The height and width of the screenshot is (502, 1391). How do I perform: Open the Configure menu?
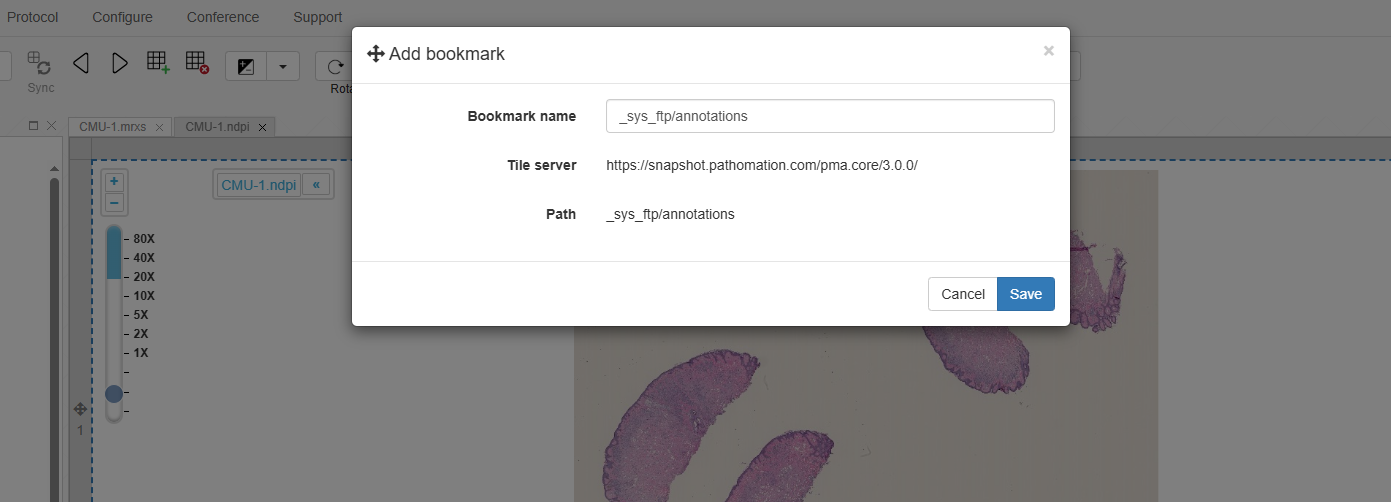click(x=122, y=17)
